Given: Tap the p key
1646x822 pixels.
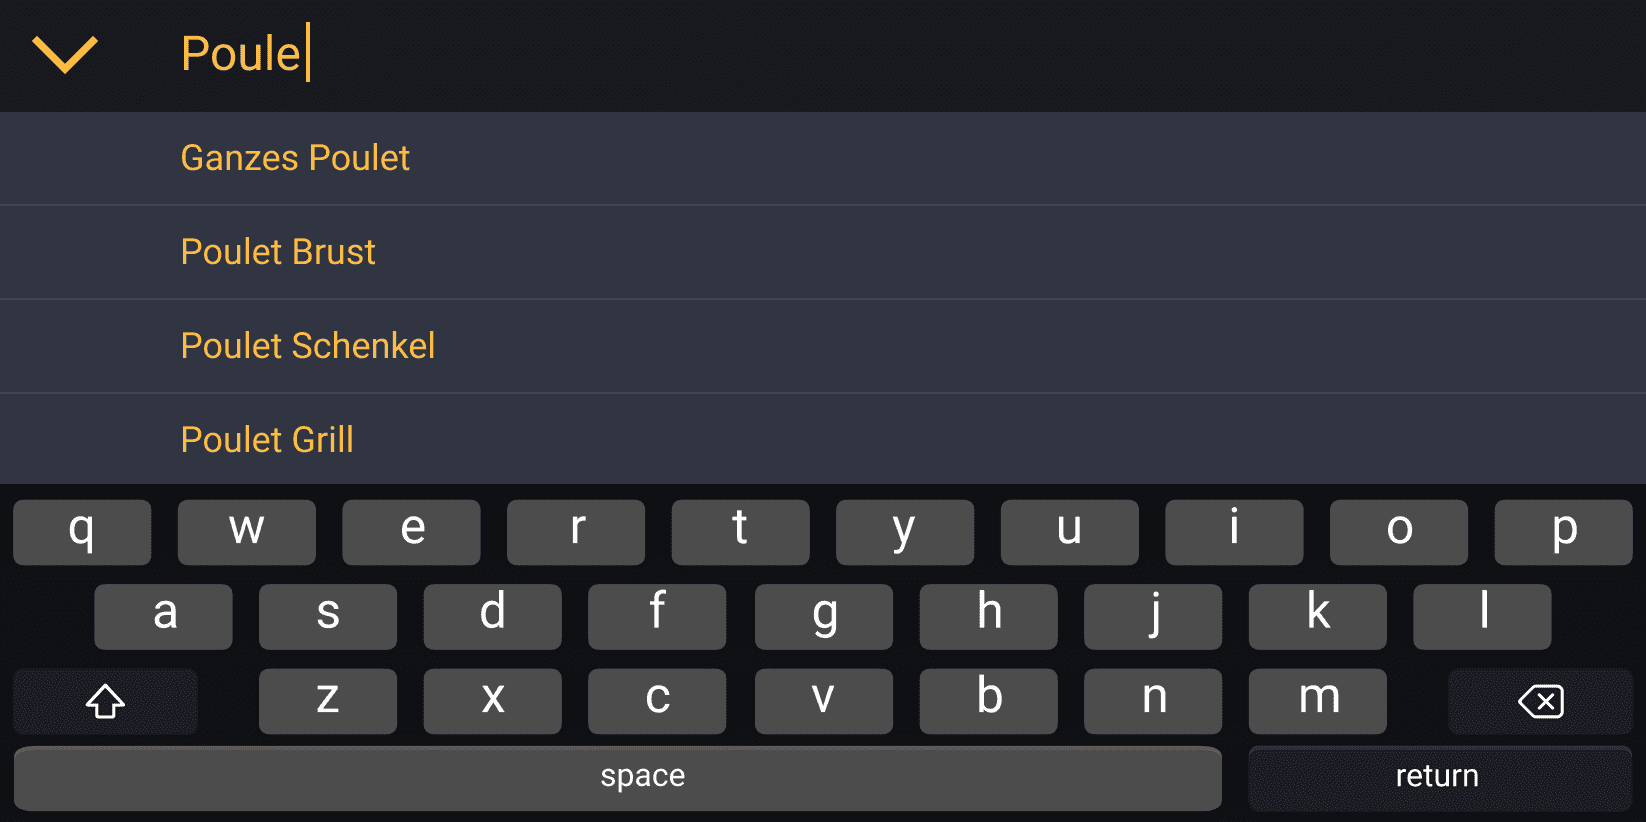Looking at the screenshot, I should (x=1563, y=531).
